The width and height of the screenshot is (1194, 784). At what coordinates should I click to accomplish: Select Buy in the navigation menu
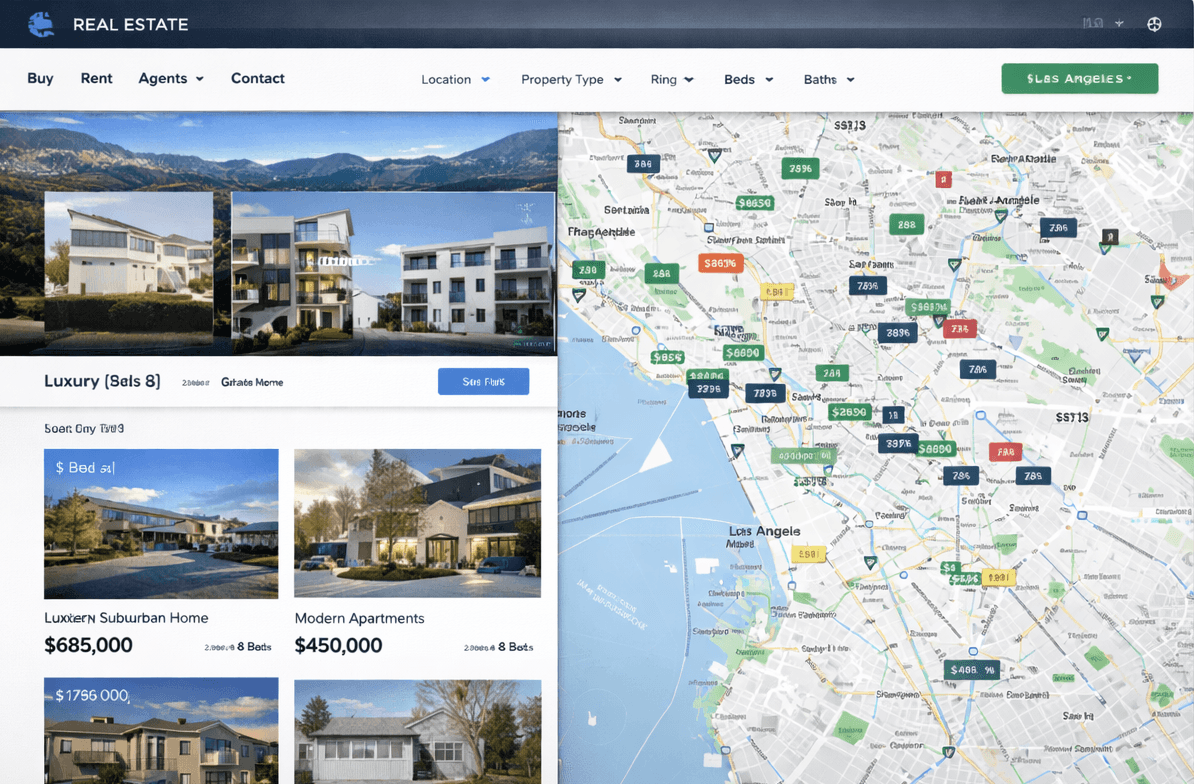coord(40,78)
